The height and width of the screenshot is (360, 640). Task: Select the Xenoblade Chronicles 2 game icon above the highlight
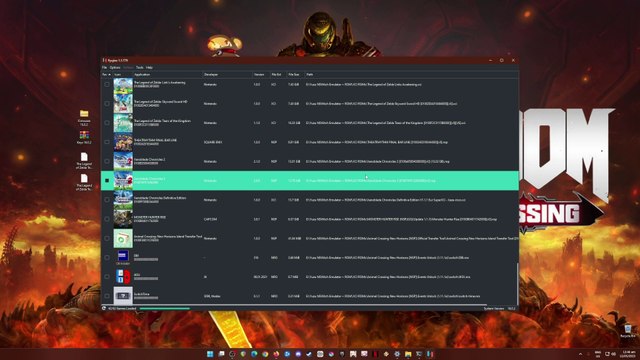click(x=123, y=161)
